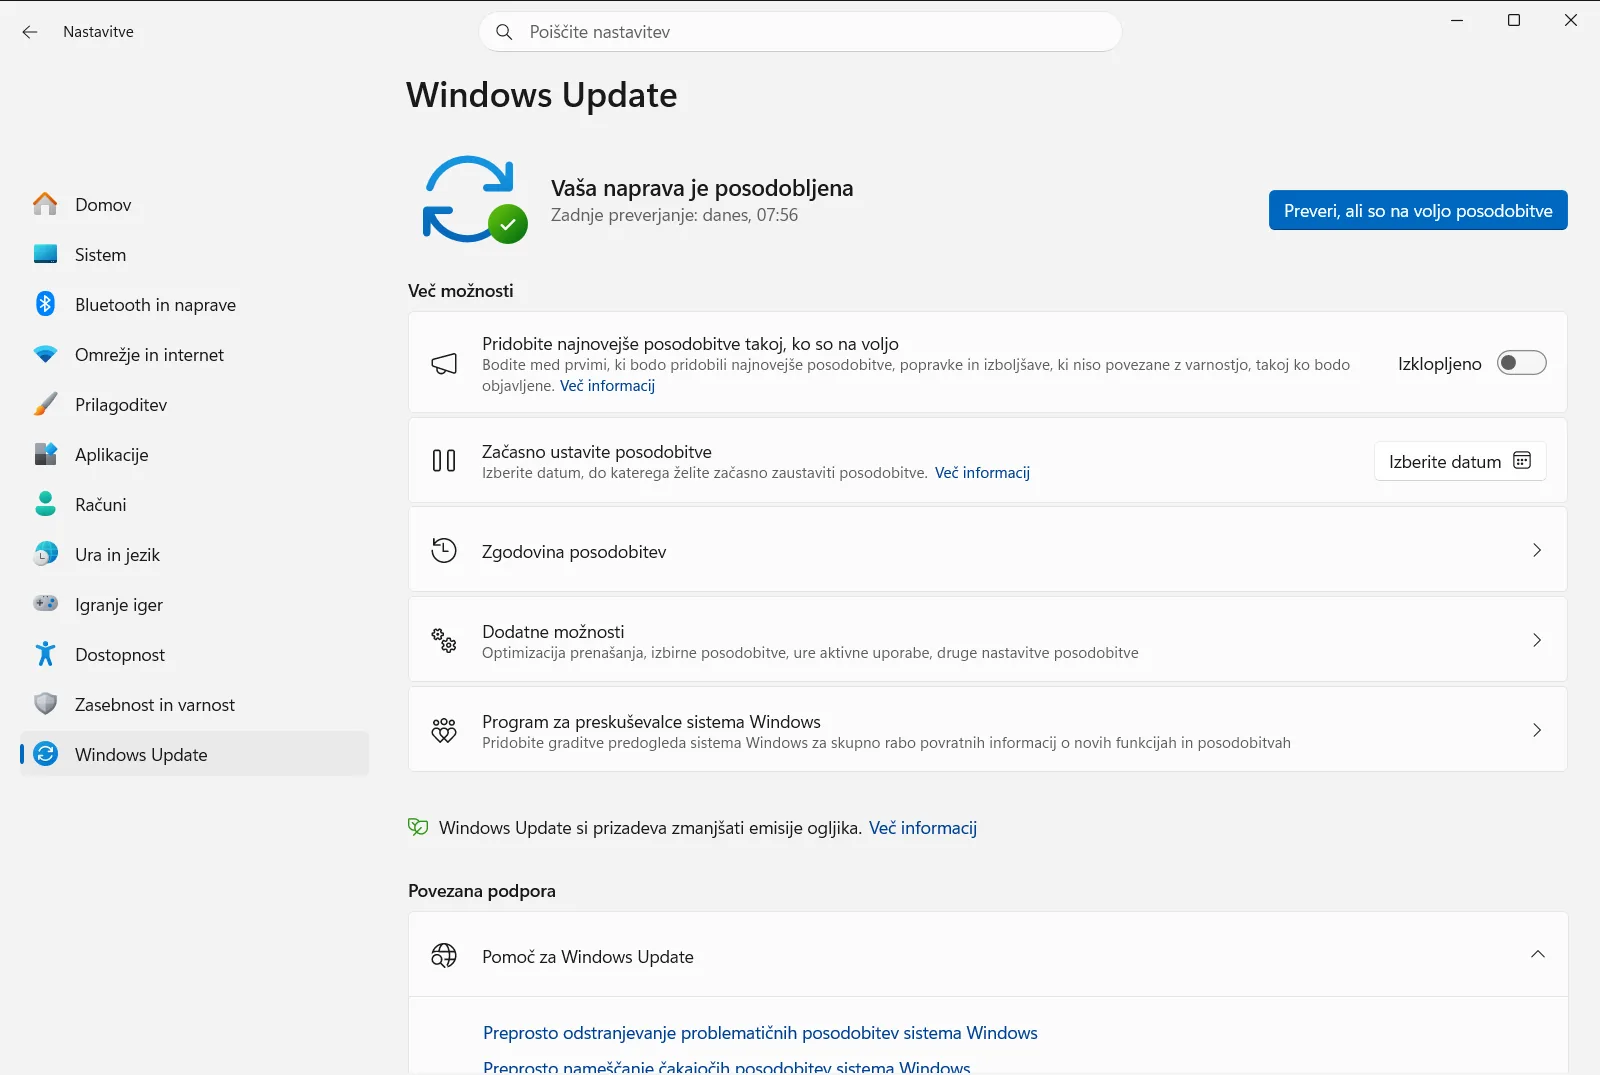Click the Domov house icon
Image resolution: width=1600 pixels, height=1075 pixels.
click(45, 204)
